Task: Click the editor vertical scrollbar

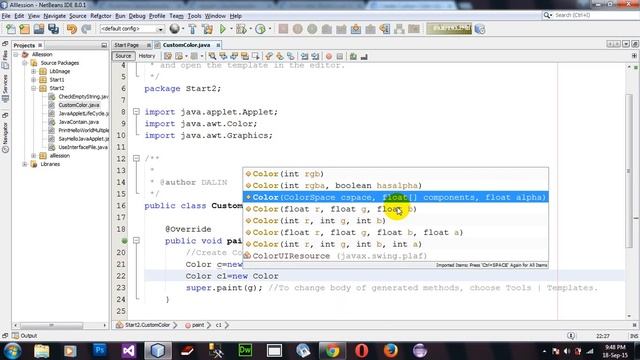Action: [x=629, y=170]
